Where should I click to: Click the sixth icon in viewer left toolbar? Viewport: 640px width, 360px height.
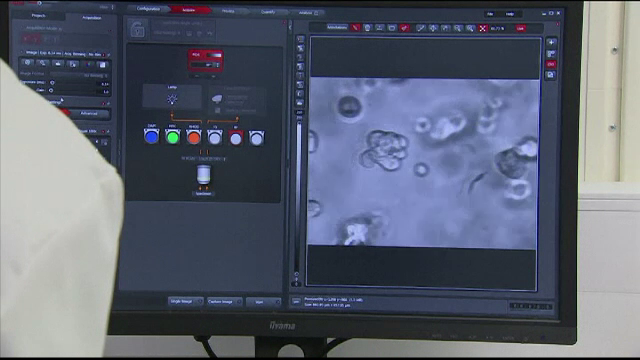pos(300,85)
